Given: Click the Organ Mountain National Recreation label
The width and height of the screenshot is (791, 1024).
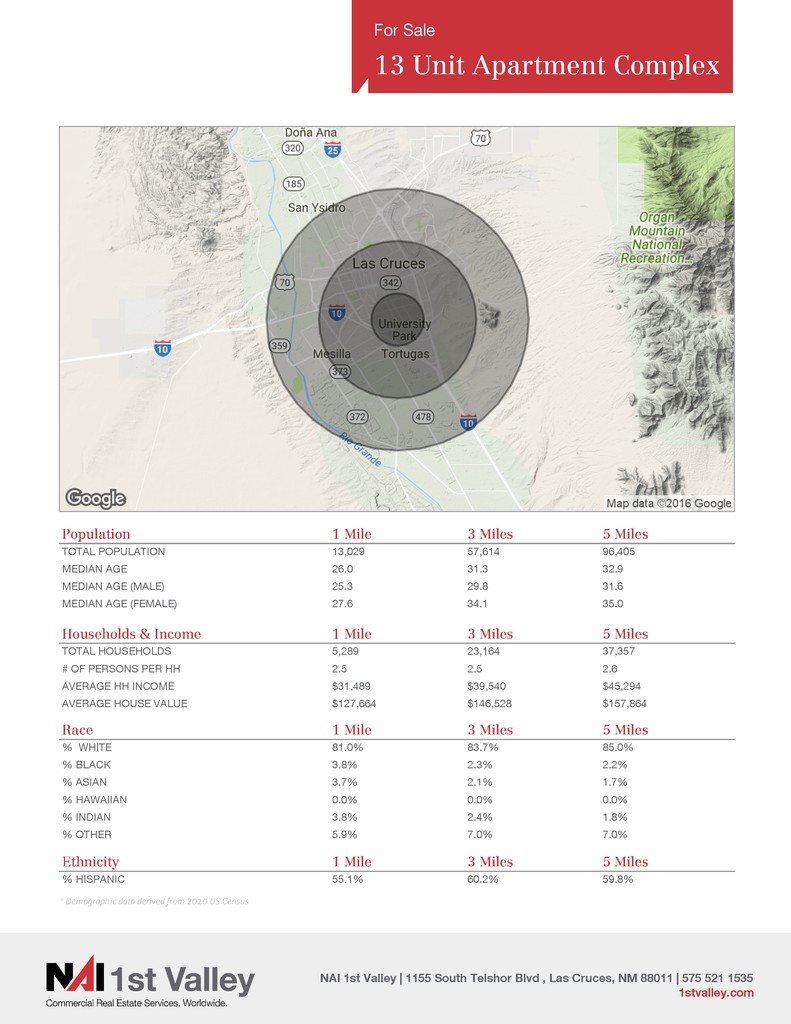Looking at the screenshot, I should tap(657, 238).
